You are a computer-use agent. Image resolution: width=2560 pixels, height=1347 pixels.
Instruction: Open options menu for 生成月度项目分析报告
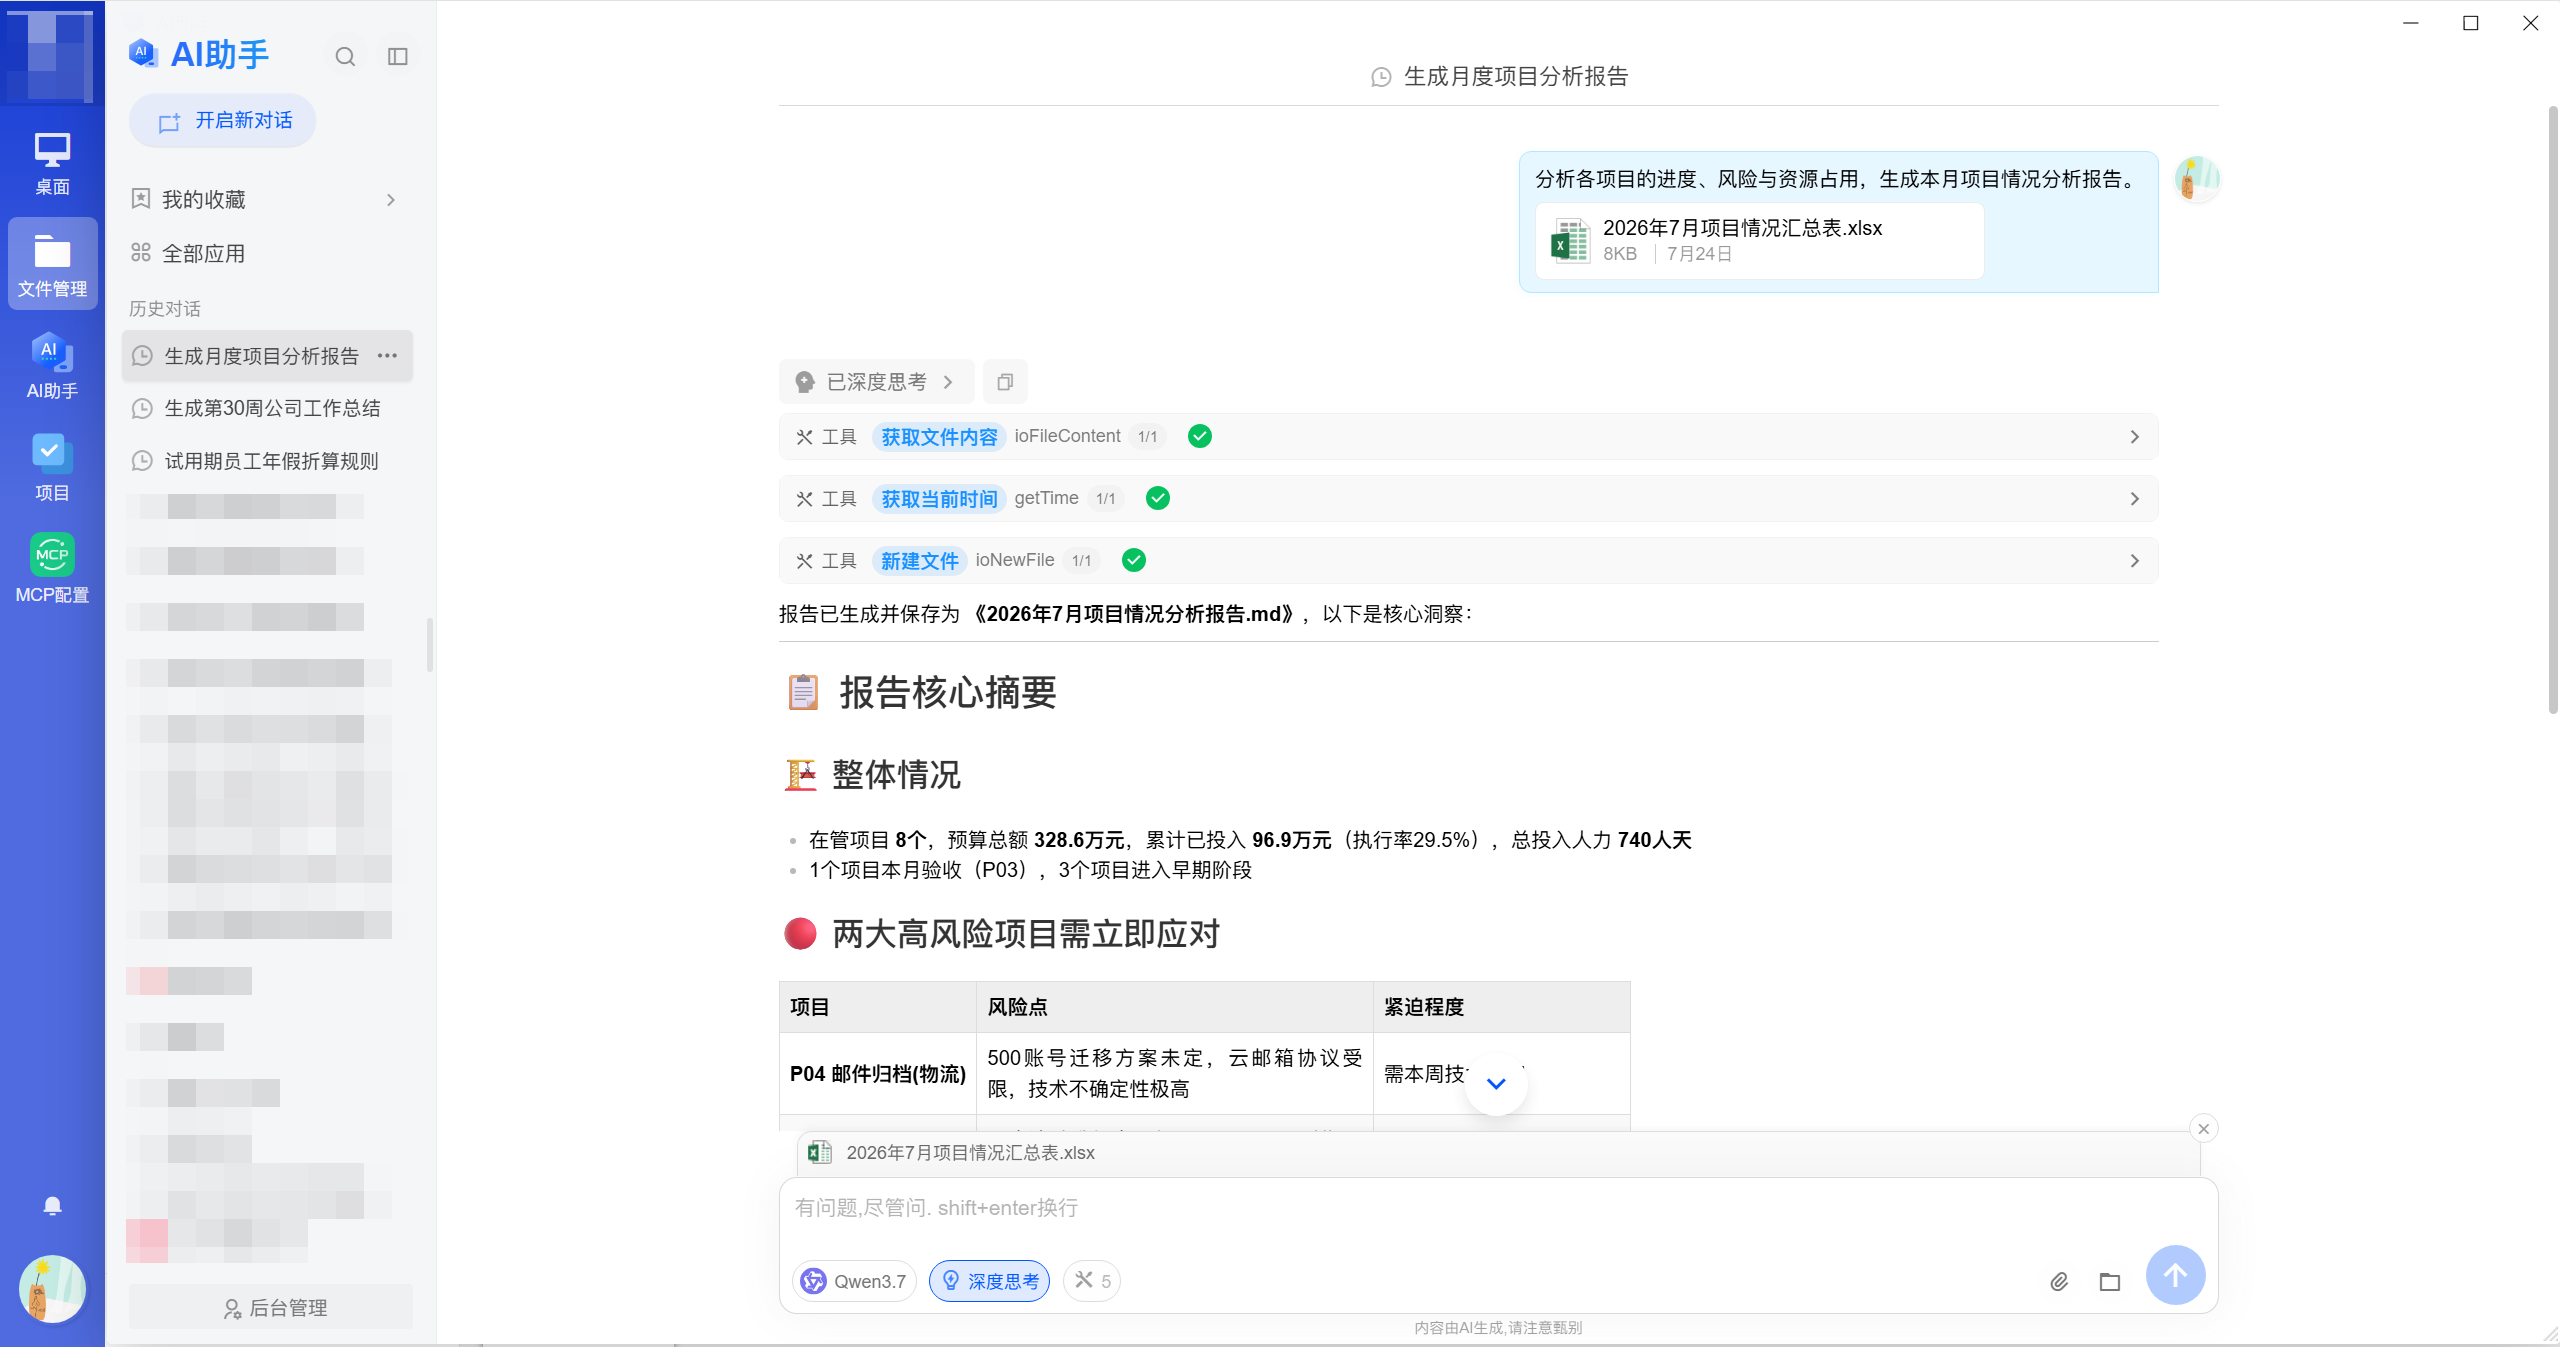point(388,356)
